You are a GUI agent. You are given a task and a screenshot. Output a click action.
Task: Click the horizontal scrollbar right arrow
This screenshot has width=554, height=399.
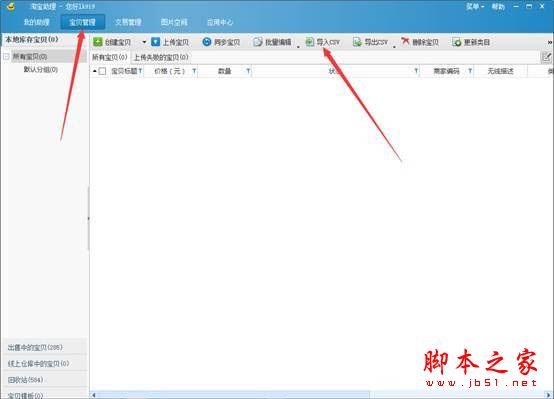(549, 394)
